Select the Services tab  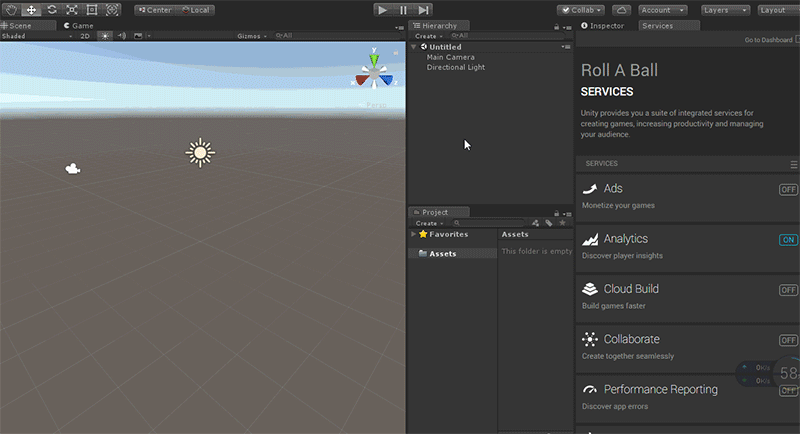(x=668, y=25)
